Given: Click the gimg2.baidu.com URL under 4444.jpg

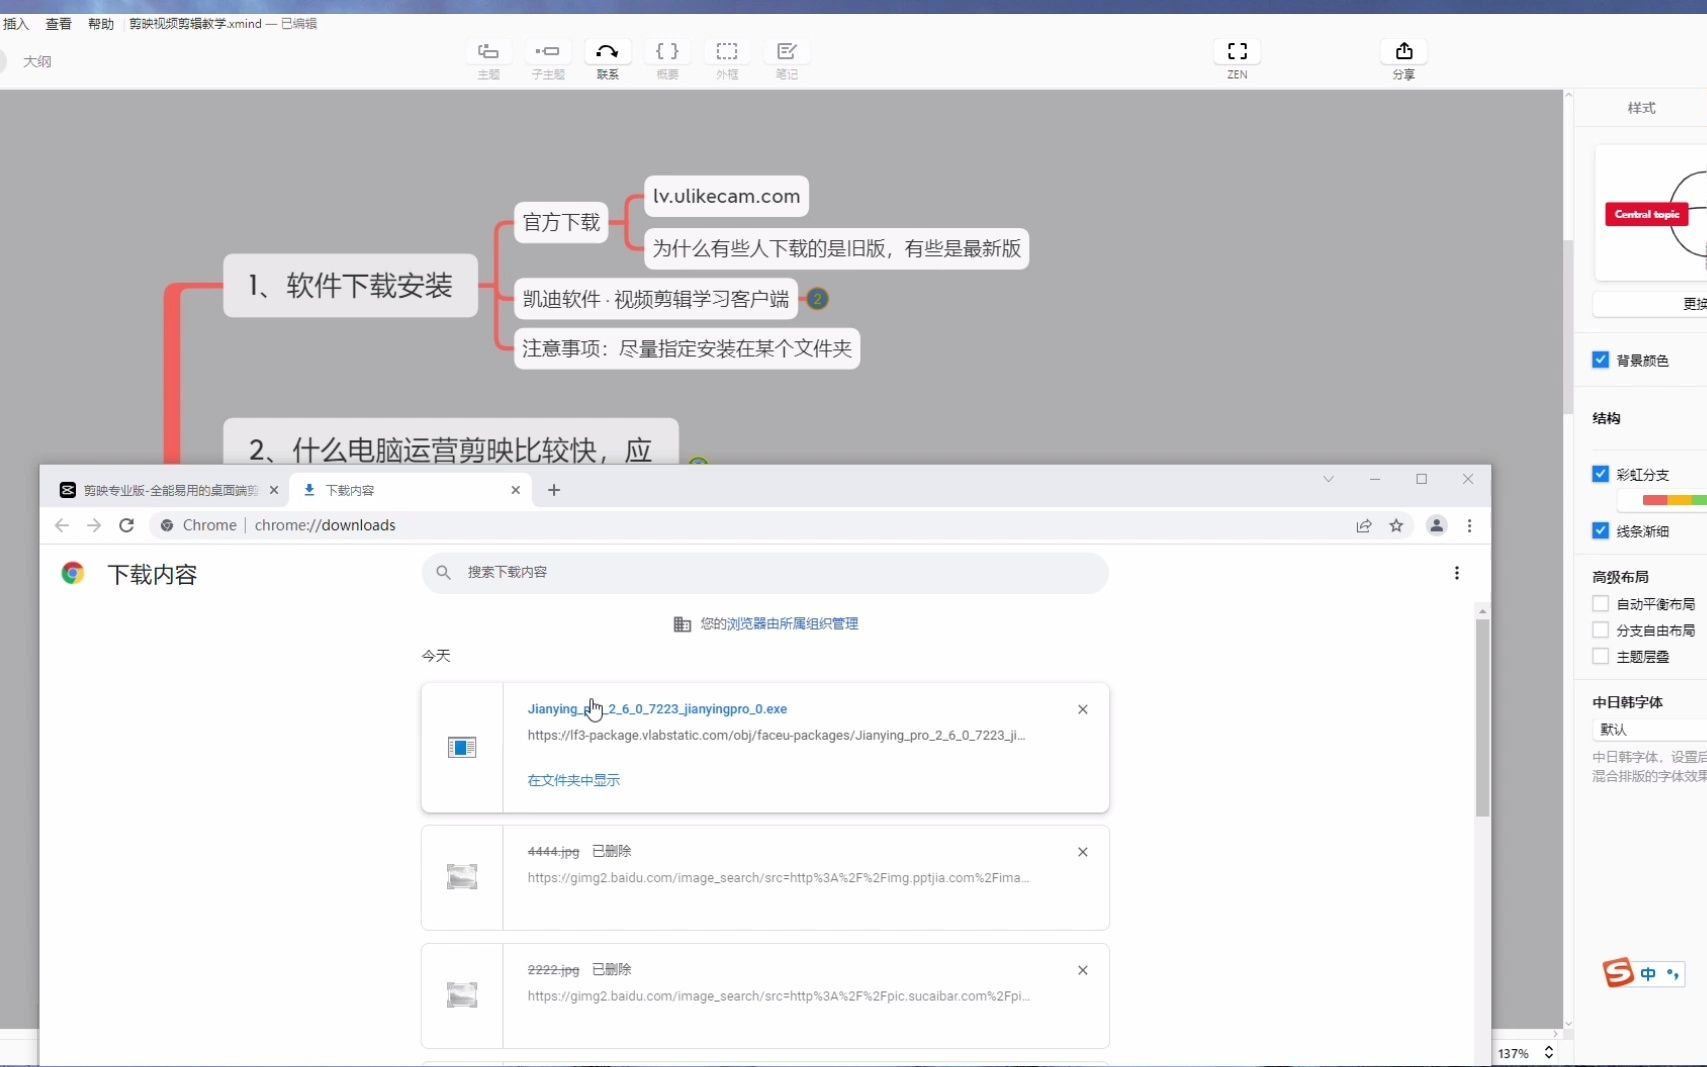Looking at the screenshot, I should pos(778,878).
